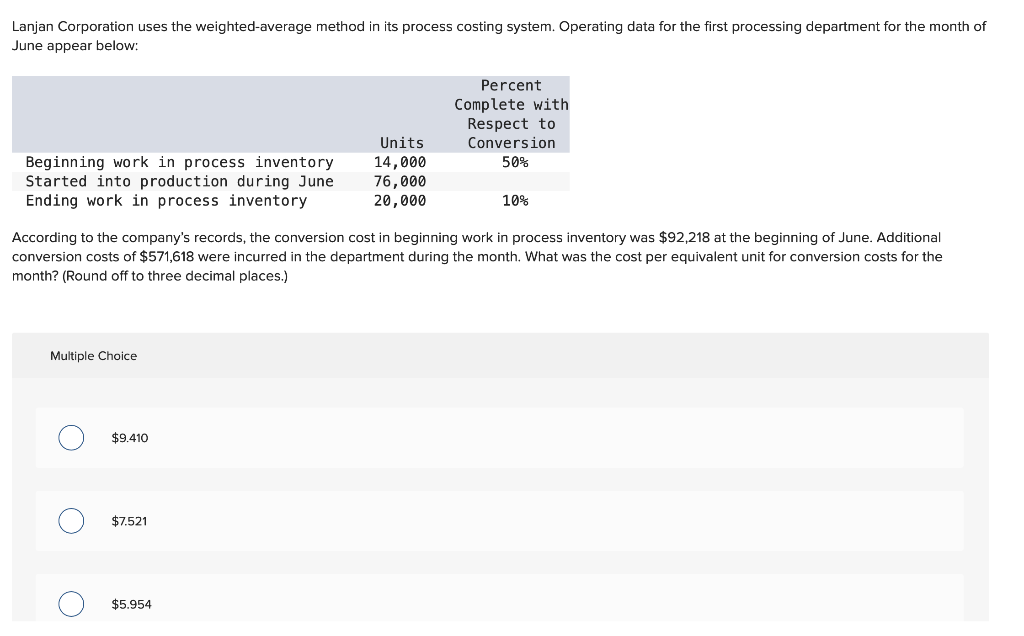This screenshot has width=1024, height=636.
Task: Click the $5.954 answer label
Action: [131, 603]
